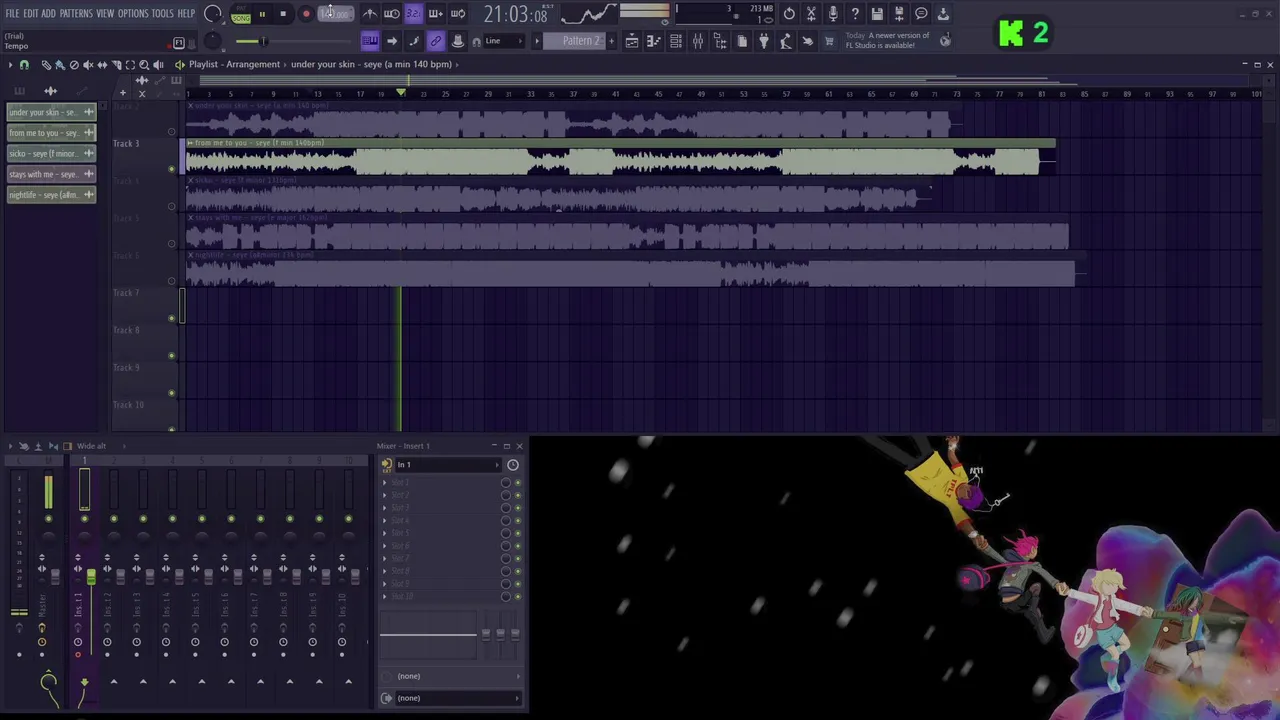This screenshot has width=1280, height=720.
Task: Click the one-click audio recording microphone
Action: coord(833,14)
